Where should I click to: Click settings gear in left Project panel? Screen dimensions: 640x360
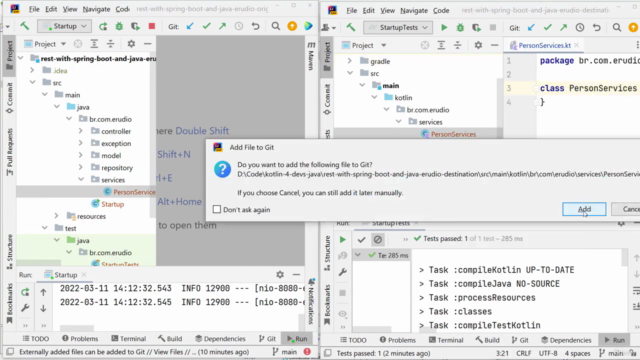[x=131, y=44]
